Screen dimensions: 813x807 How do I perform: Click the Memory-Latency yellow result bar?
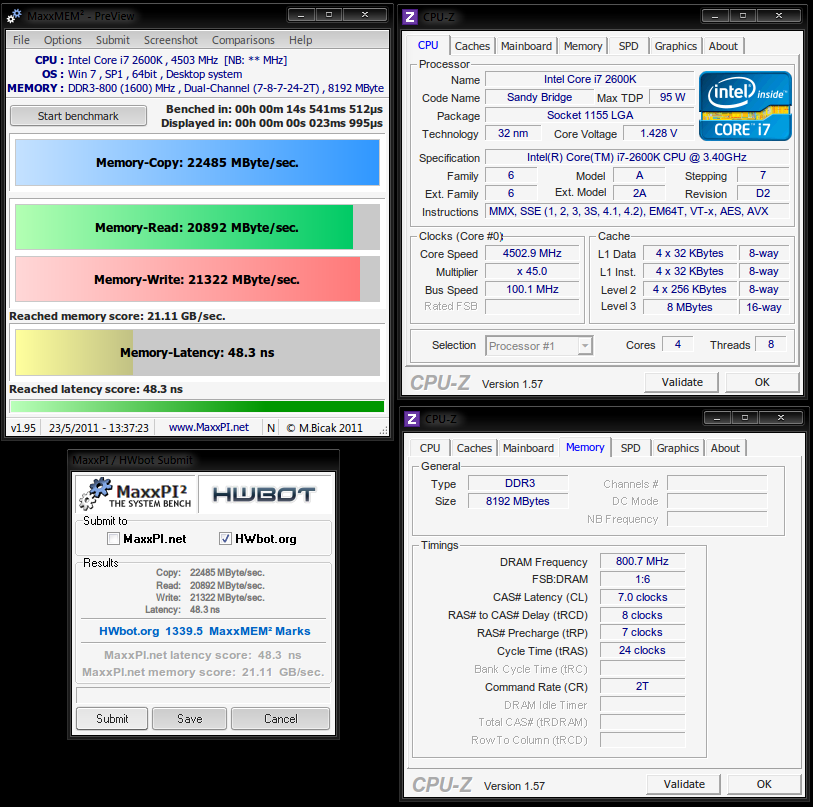click(x=197, y=353)
